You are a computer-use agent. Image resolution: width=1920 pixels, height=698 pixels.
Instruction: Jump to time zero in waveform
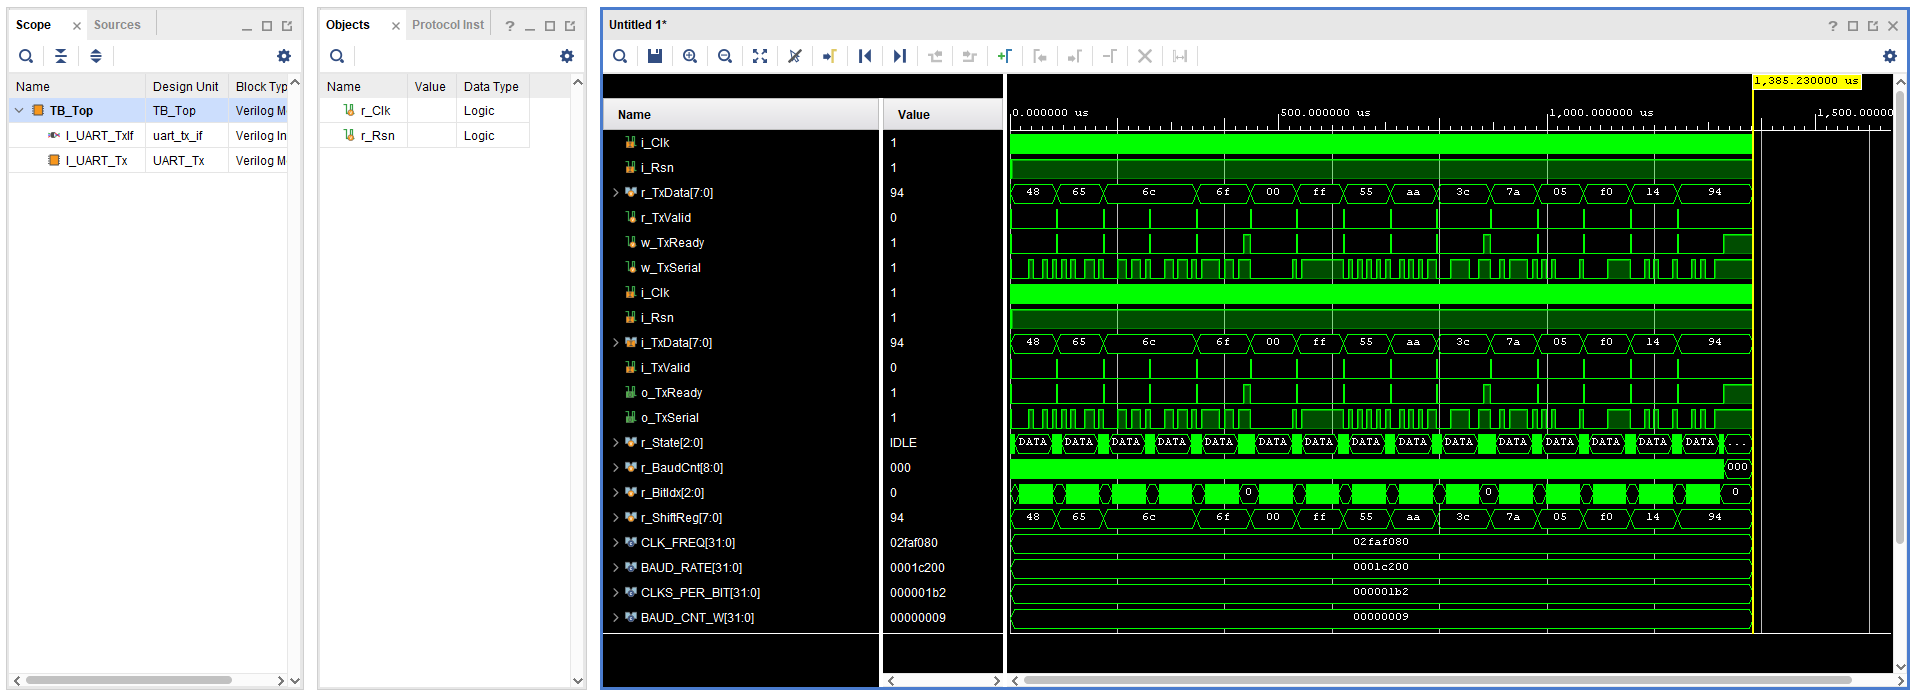[x=865, y=56]
